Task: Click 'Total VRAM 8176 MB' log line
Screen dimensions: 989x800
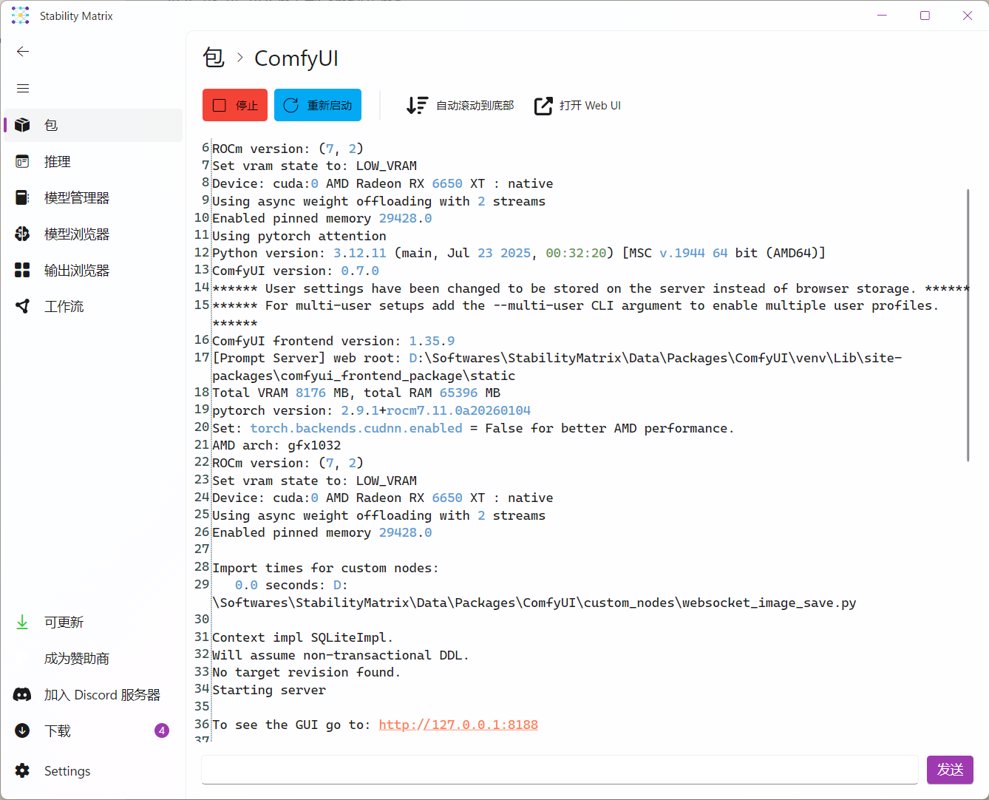Action: [x=356, y=392]
